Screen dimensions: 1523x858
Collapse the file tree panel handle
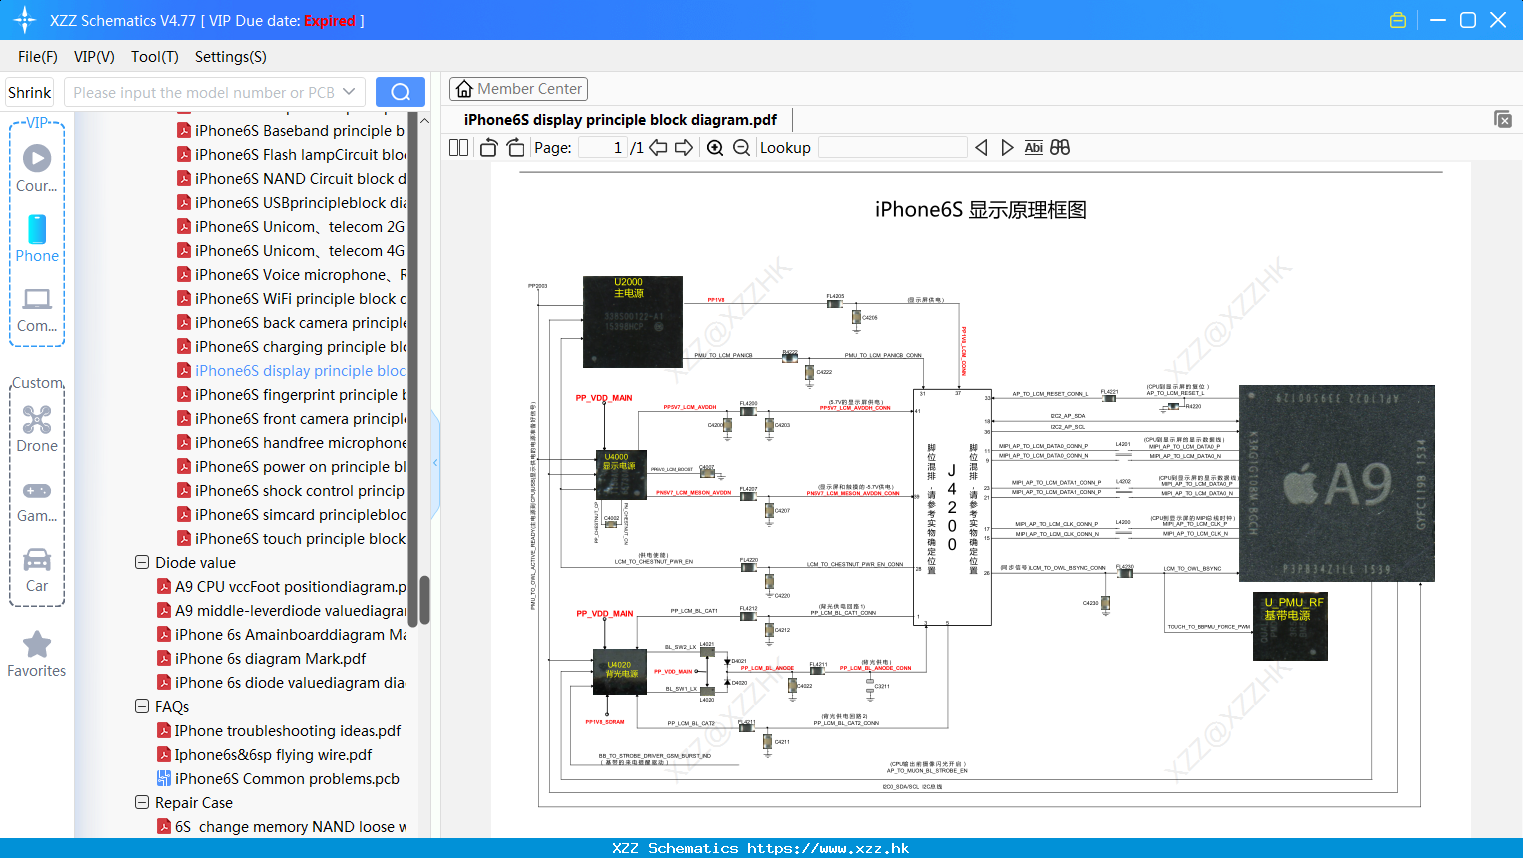[x=435, y=462]
